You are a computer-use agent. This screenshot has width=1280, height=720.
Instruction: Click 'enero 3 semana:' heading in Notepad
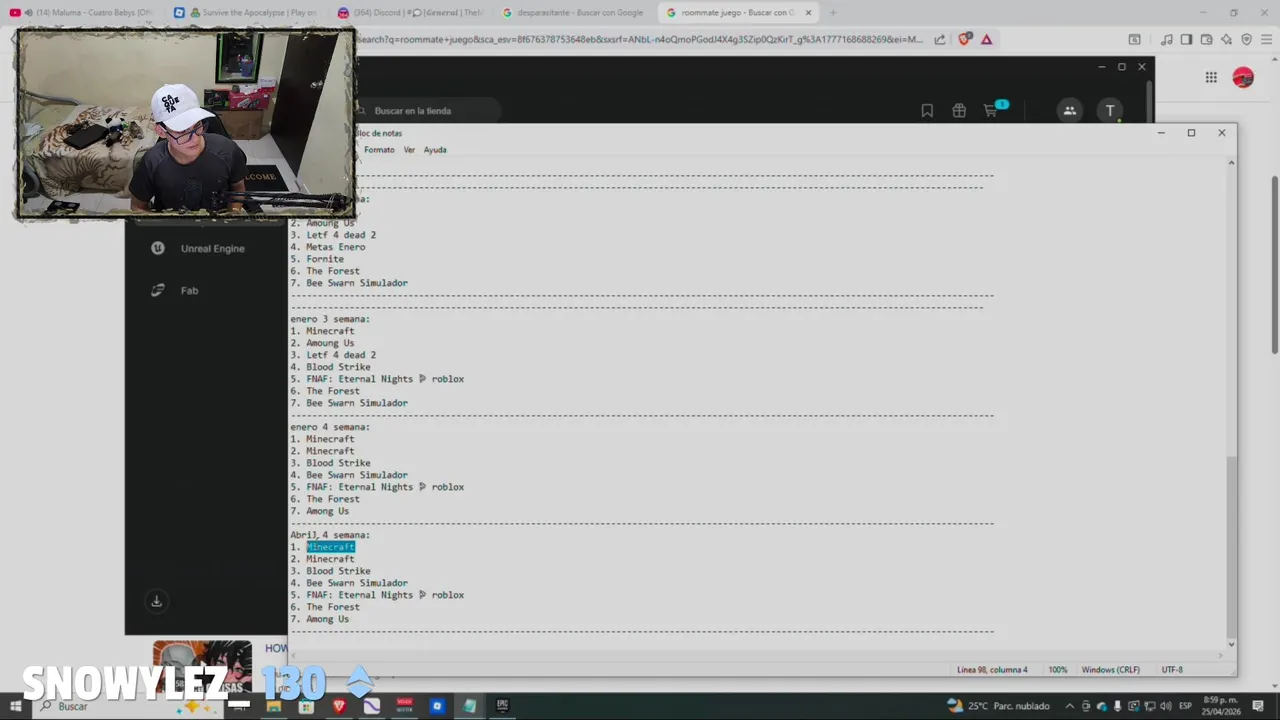pos(330,319)
